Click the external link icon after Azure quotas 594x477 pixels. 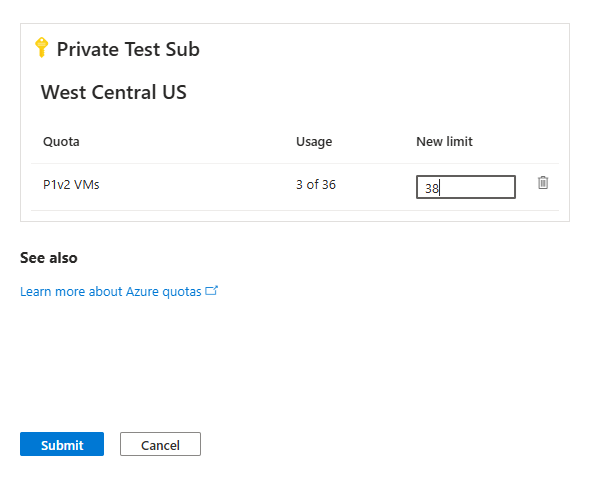click(211, 291)
